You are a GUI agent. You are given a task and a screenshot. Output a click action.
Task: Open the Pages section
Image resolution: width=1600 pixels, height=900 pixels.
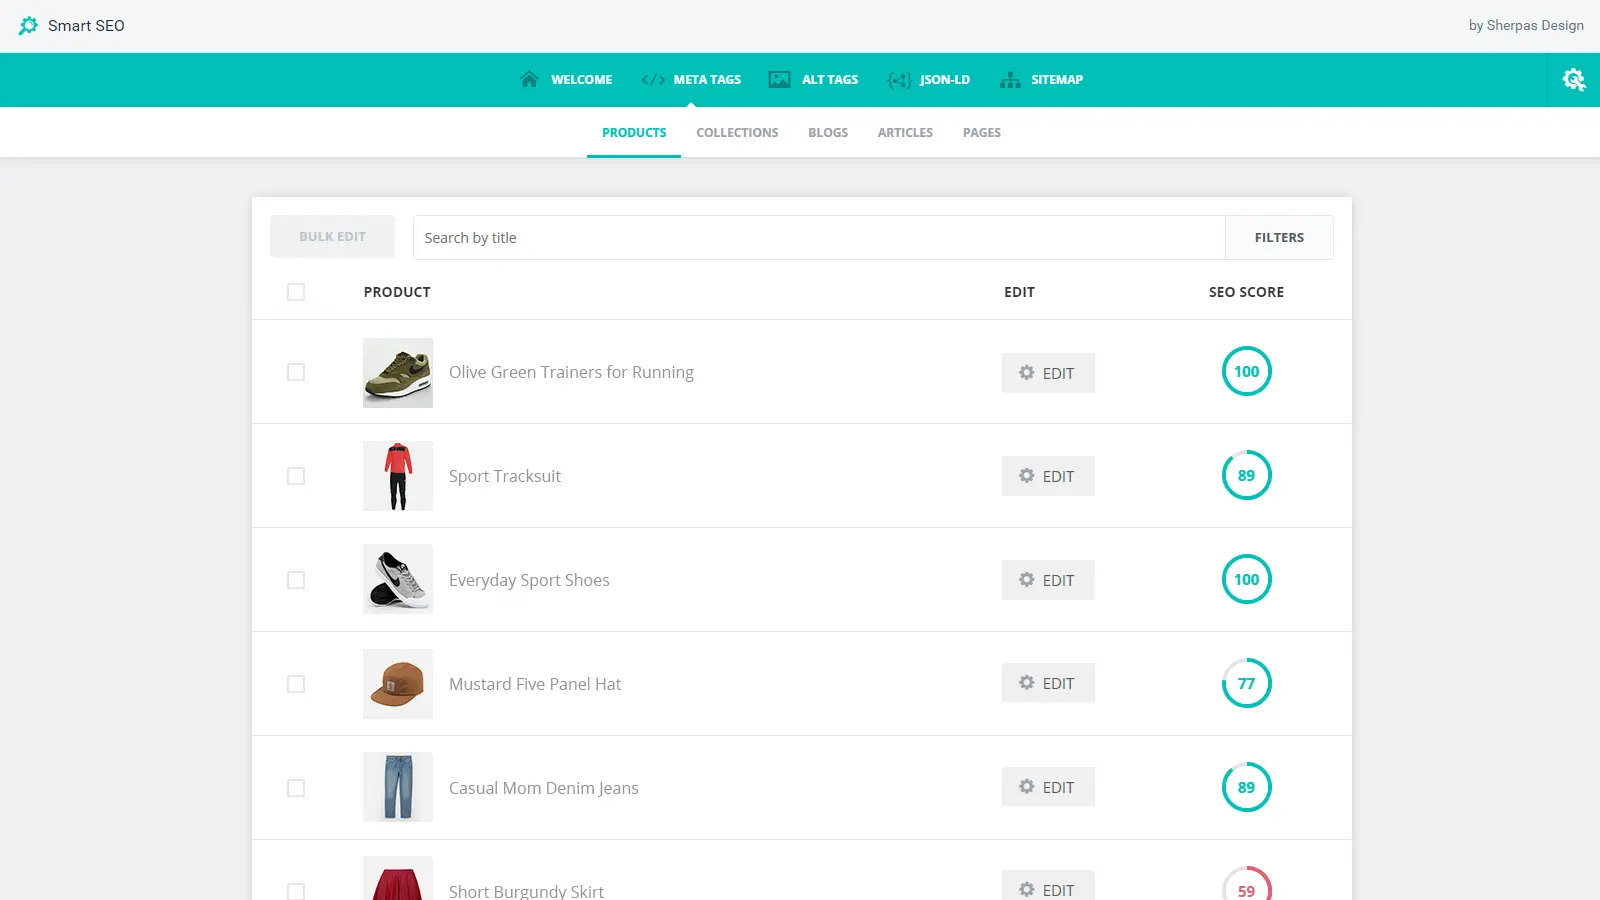coord(982,132)
